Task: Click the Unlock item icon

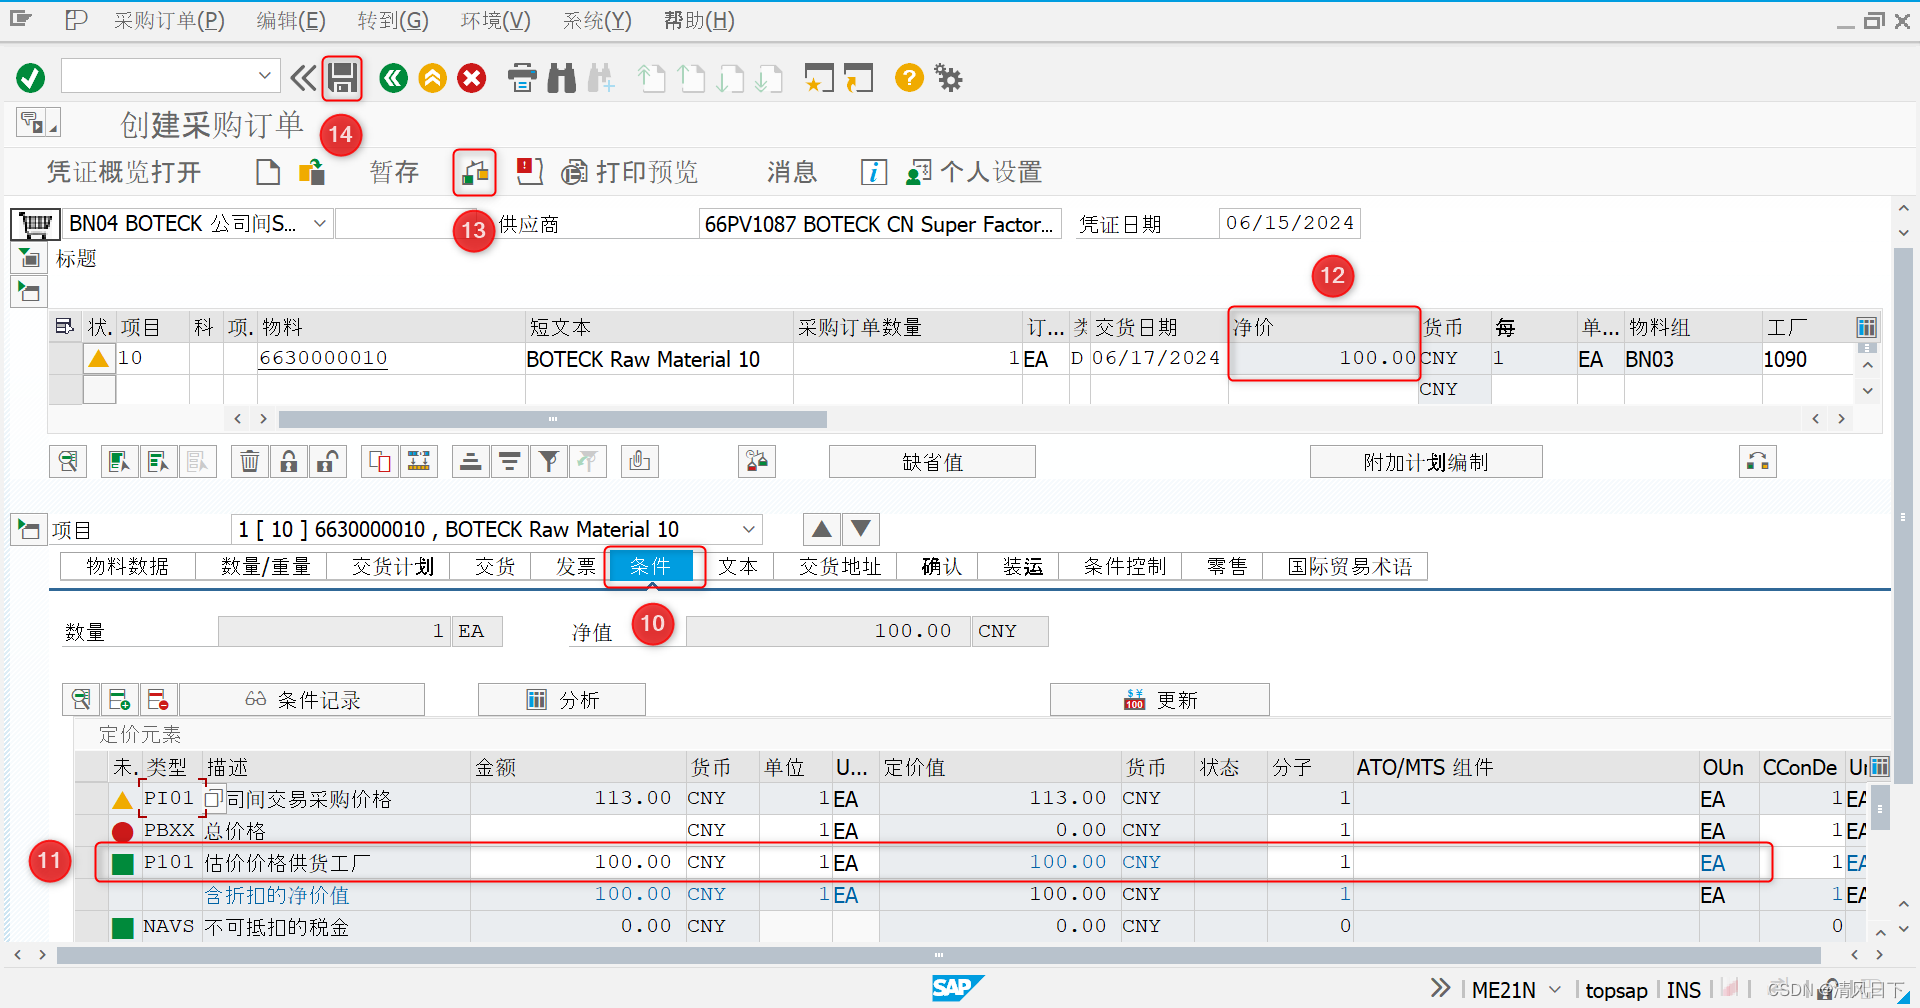Action: coord(327,461)
